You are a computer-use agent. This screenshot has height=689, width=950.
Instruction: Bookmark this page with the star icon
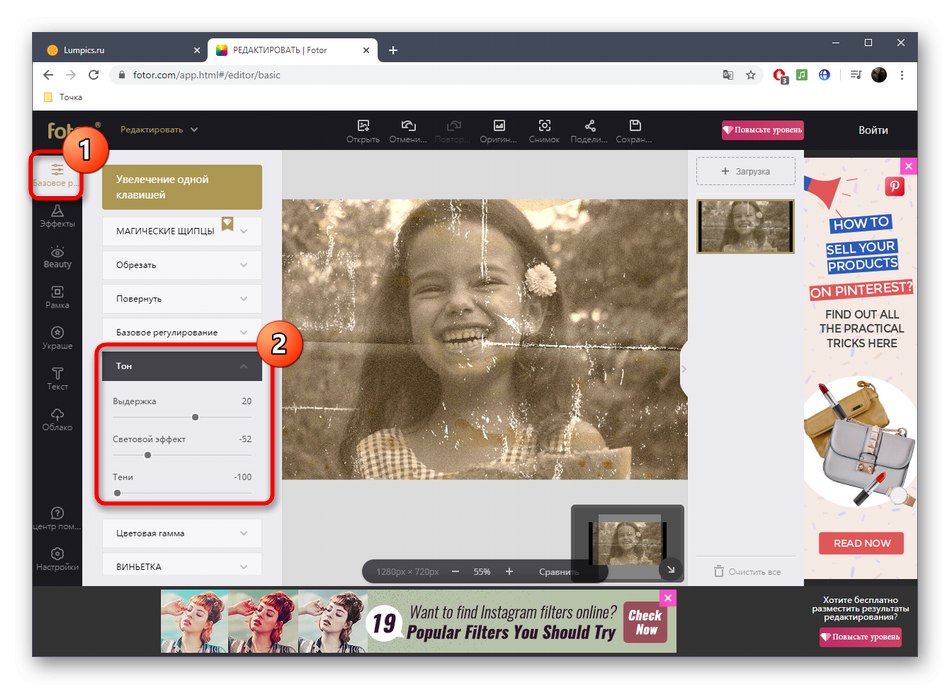point(751,75)
